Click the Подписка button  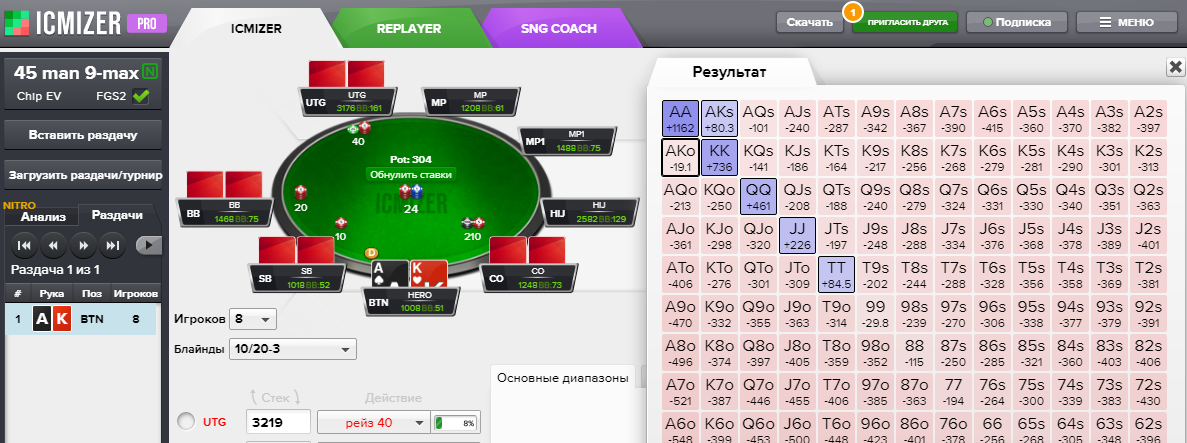pos(1017,22)
